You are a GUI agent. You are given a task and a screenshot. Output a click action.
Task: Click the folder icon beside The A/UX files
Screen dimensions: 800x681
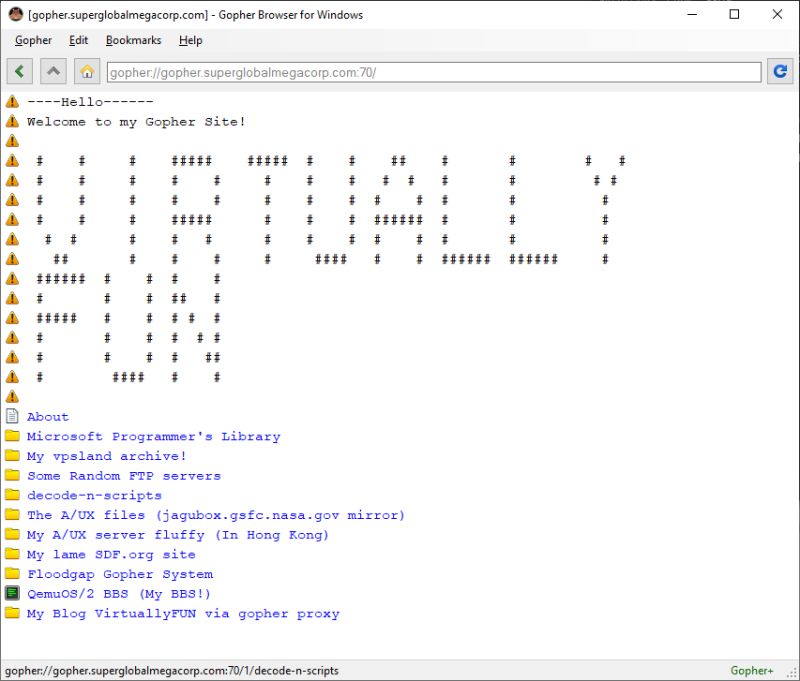(12, 515)
